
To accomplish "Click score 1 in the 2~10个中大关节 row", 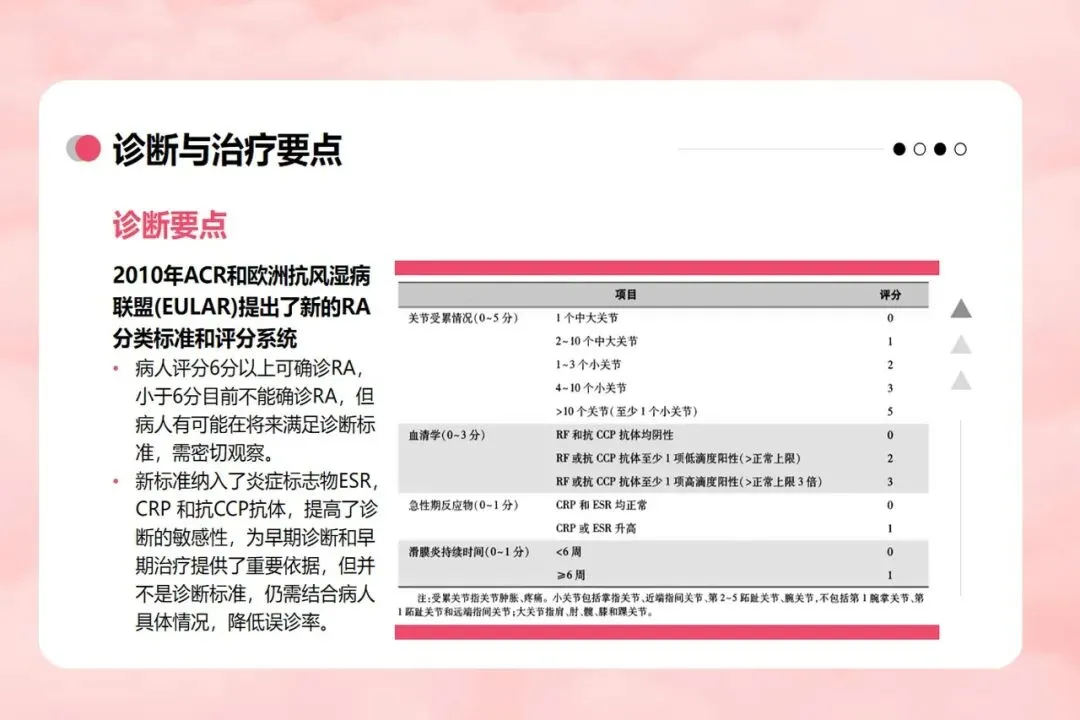I will (x=890, y=341).
